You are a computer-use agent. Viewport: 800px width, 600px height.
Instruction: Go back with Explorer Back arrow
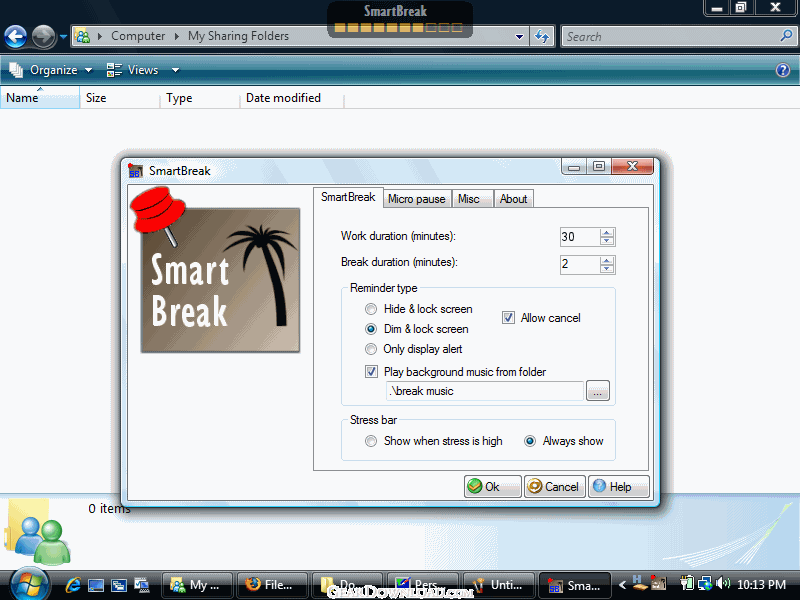pos(15,37)
